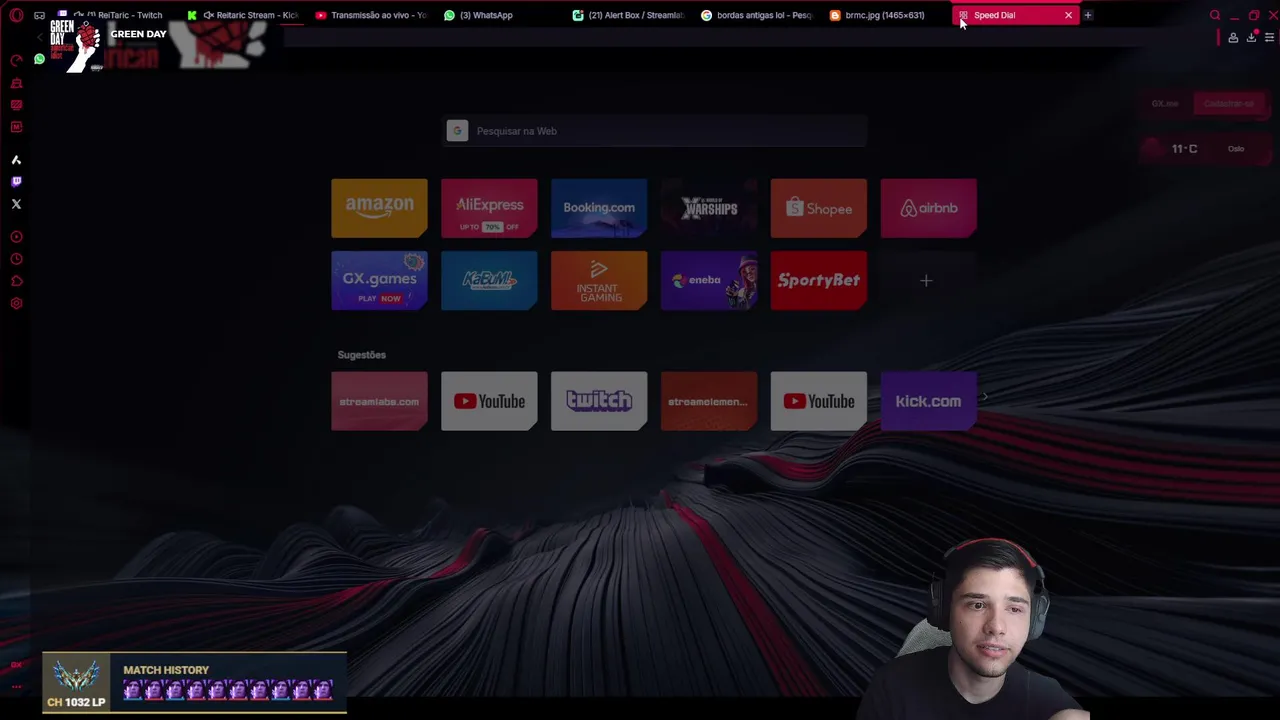This screenshot has width=1280, height=720.
Task: Open the Booking.com speed dial tile
Action: pos(599,208)
